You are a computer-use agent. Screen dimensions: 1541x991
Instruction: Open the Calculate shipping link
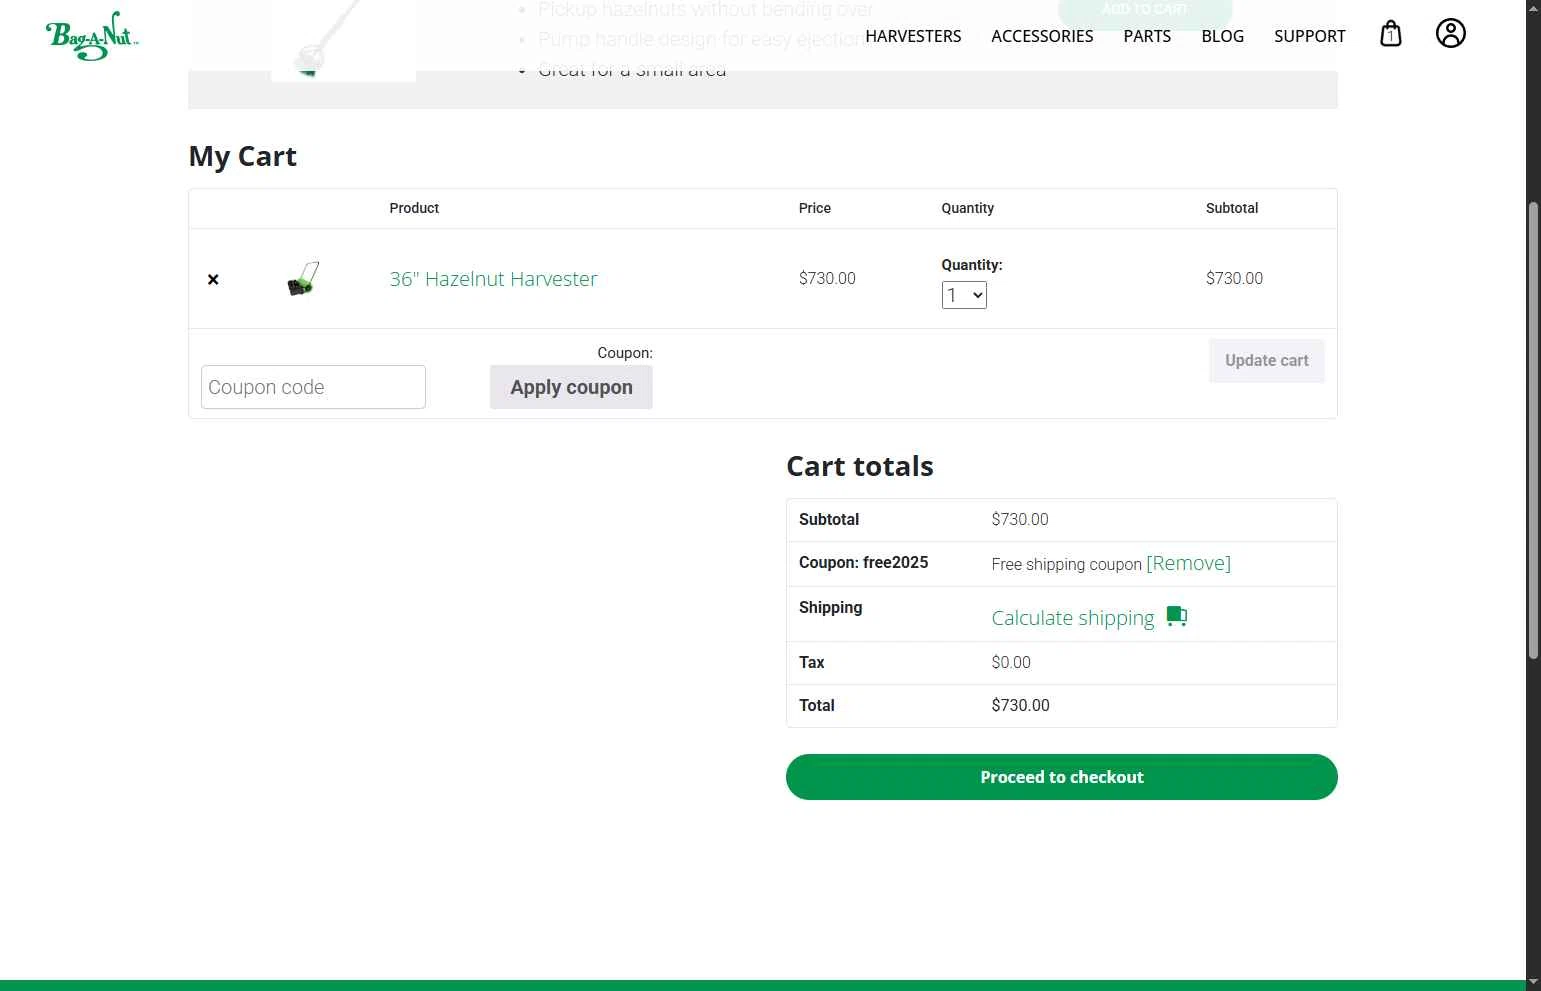(1072, 618)
